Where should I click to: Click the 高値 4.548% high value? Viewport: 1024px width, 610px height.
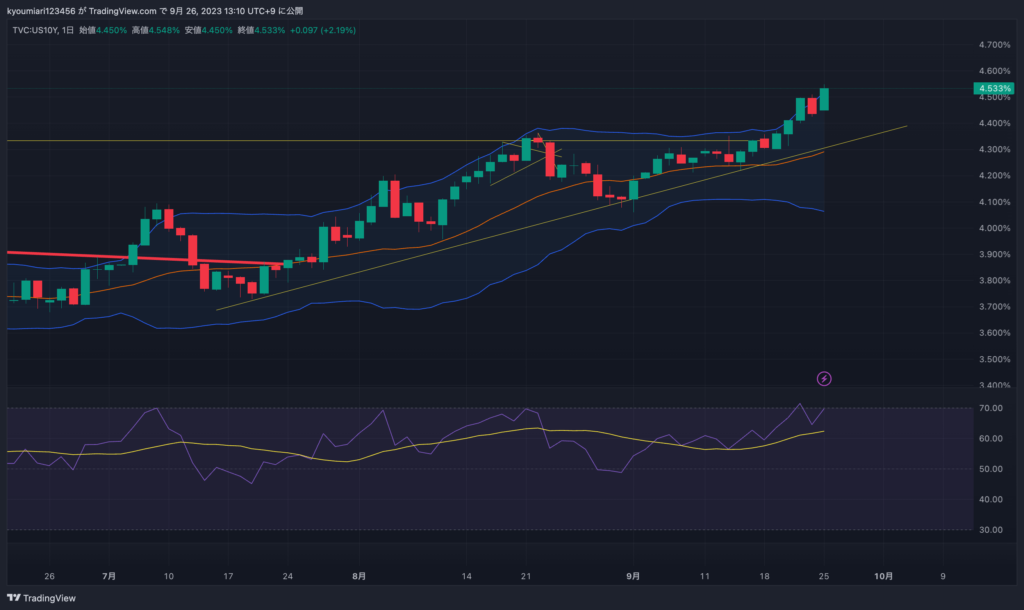coord(155,30)
